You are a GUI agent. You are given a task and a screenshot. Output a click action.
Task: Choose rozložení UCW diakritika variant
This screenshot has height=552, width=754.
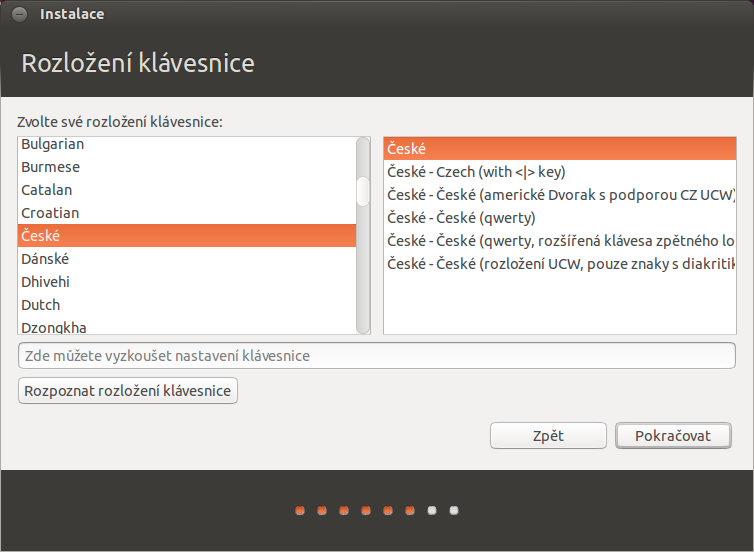click(560, 263)
